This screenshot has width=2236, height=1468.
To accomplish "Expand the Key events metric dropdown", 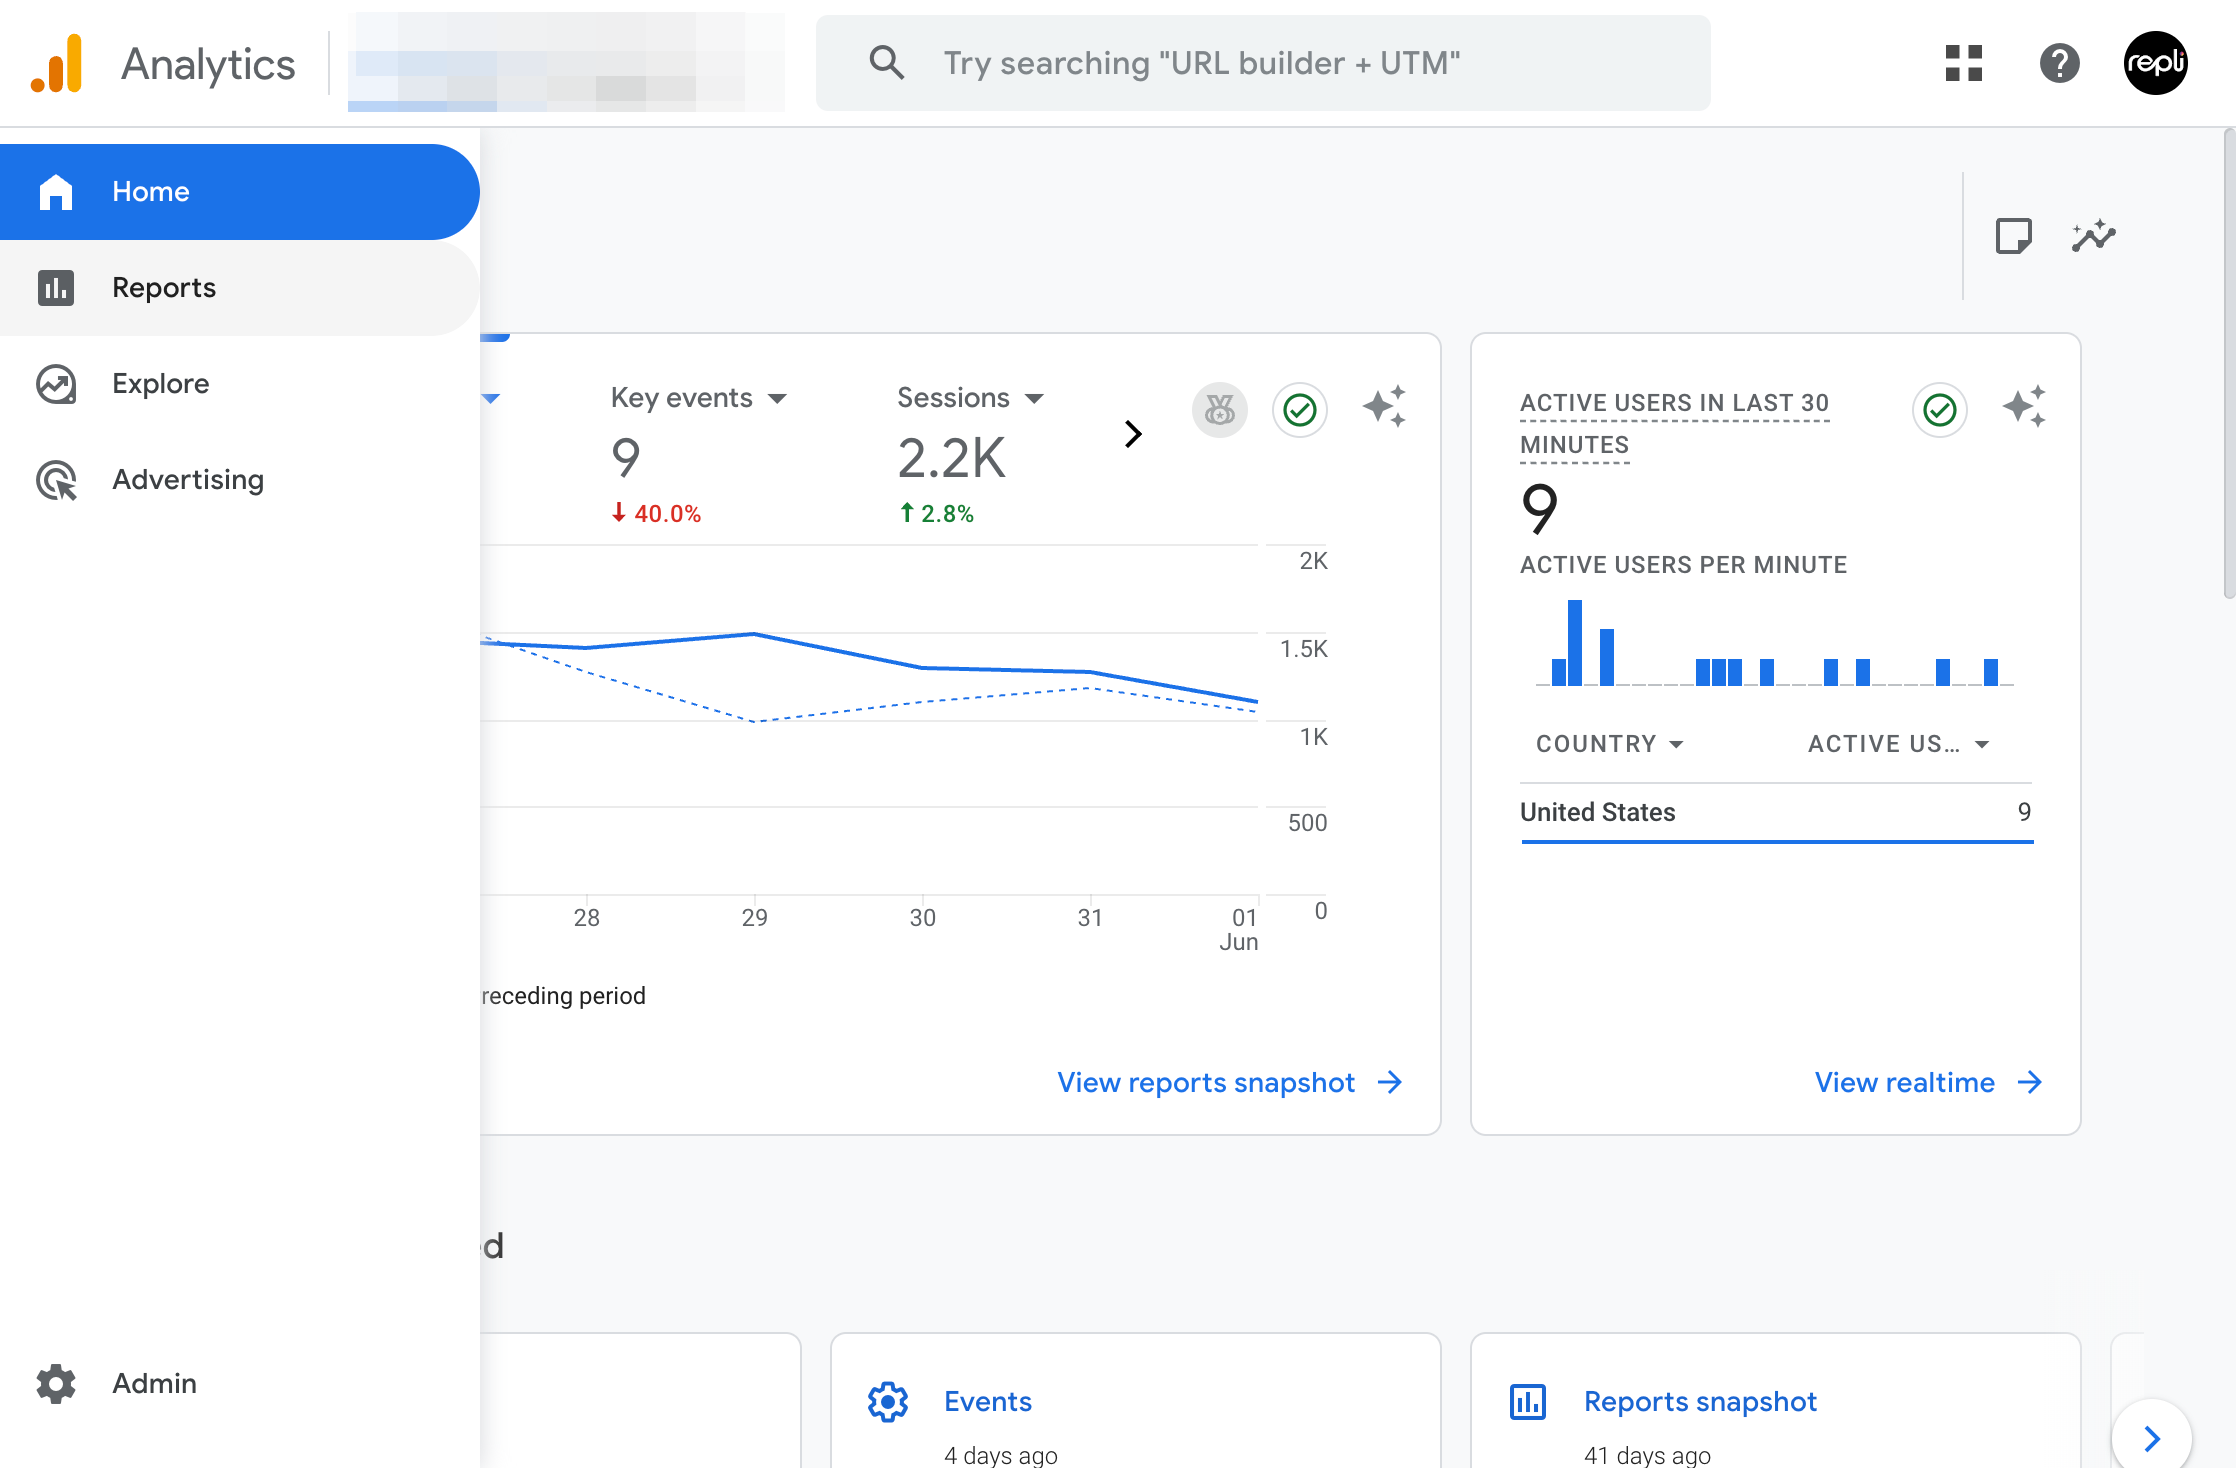I will coord(699,398).
